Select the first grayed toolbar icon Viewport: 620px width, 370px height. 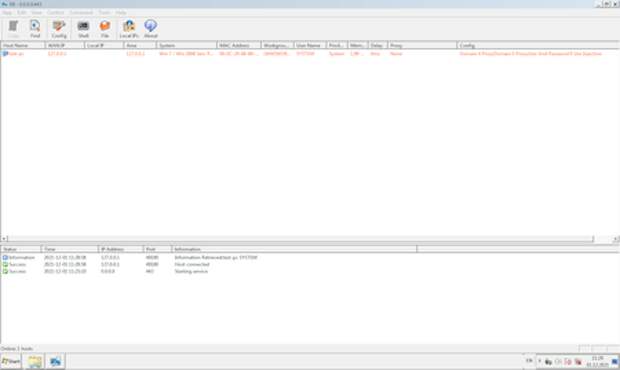coord(13,29)
